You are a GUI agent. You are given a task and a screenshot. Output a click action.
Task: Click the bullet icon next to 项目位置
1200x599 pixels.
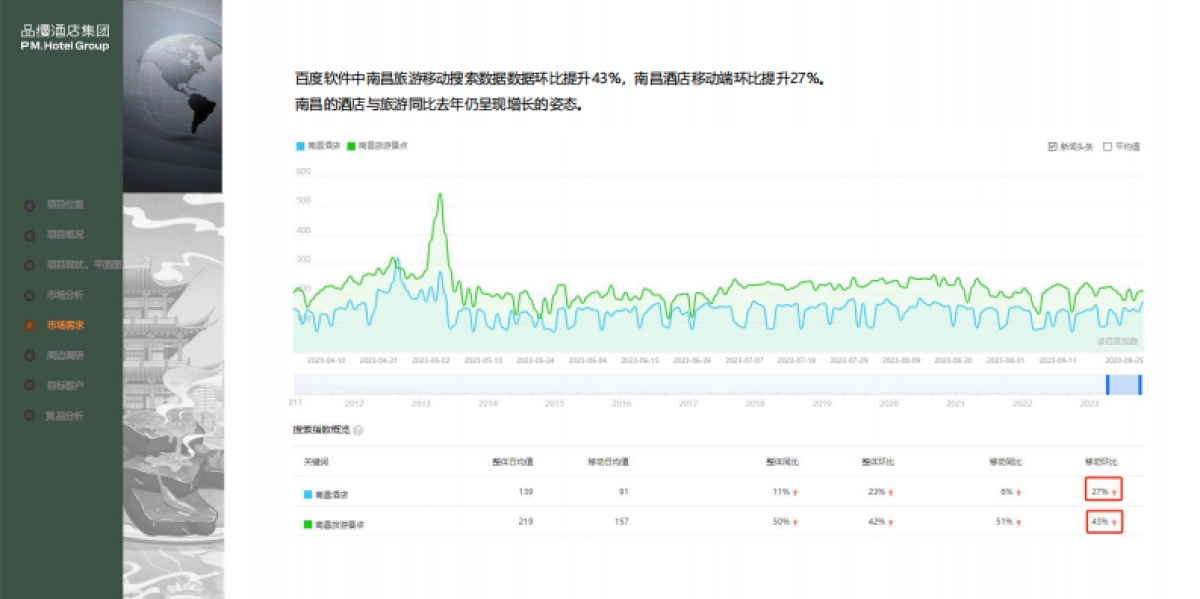[30, 205]
